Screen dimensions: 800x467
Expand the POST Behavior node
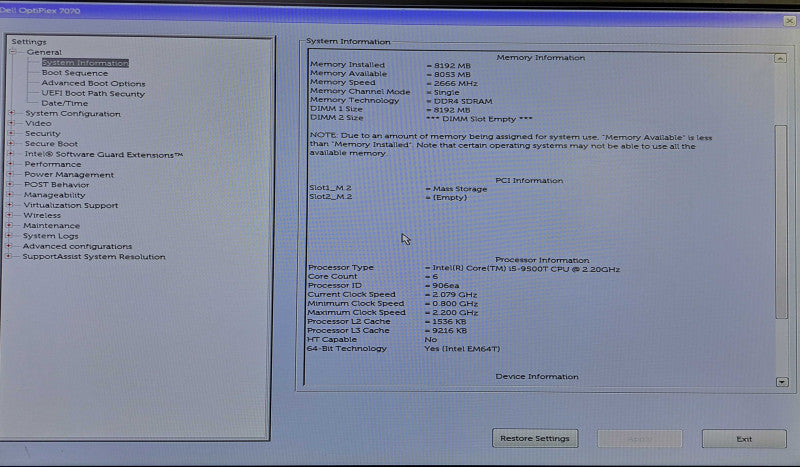click(10, 184)
